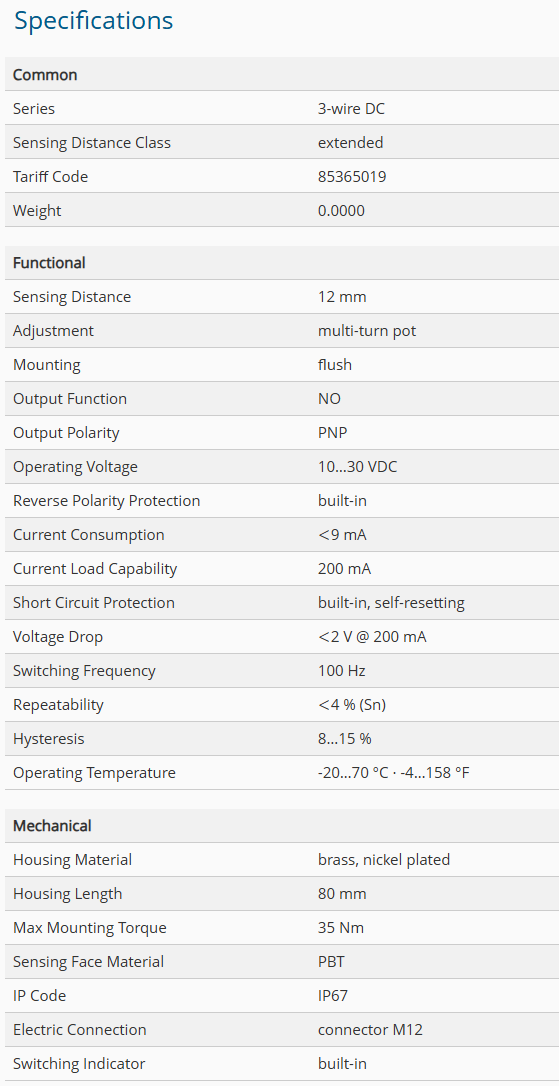
Task: Click the Operating Temperature value
Action: click(x=393, y=772)
